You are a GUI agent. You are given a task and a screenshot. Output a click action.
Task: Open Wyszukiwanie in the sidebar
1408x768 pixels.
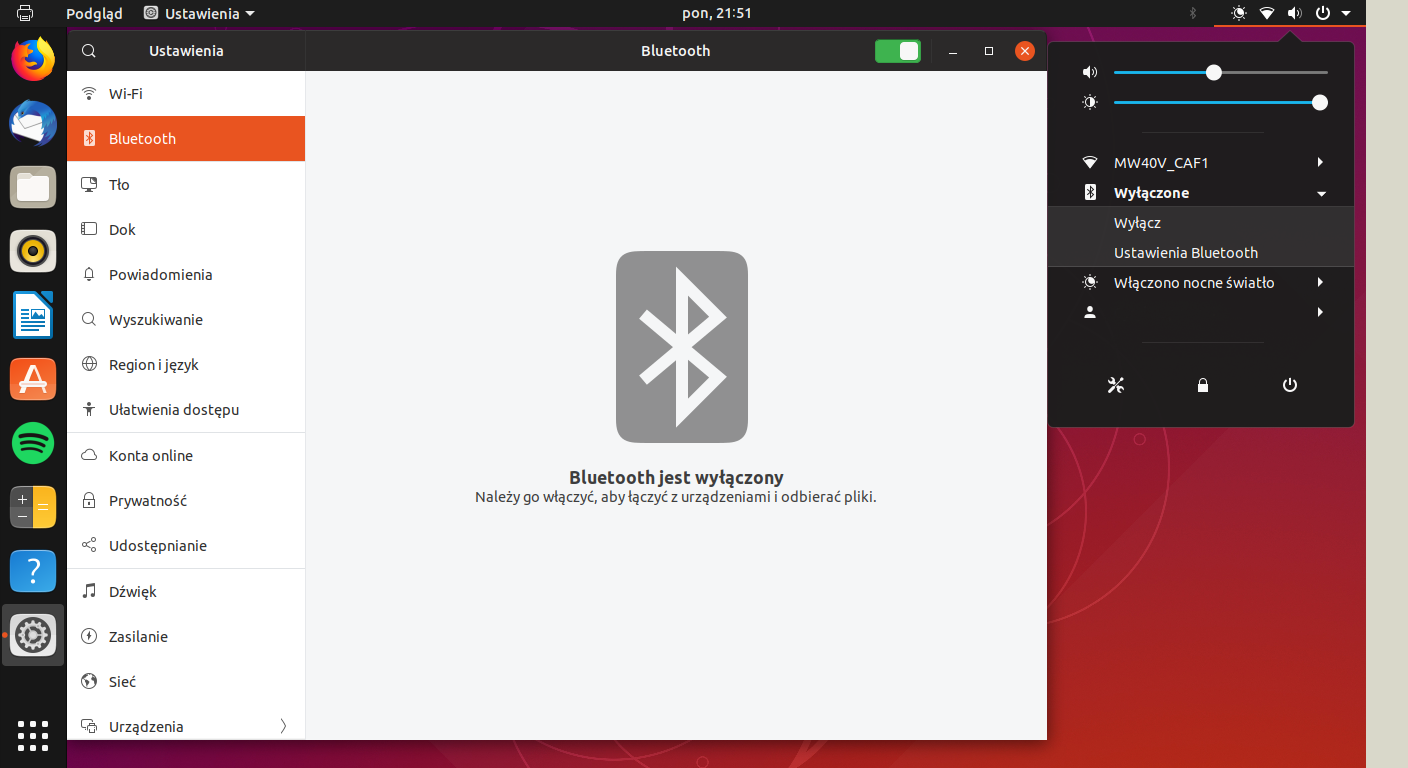[x=186, y=319]
